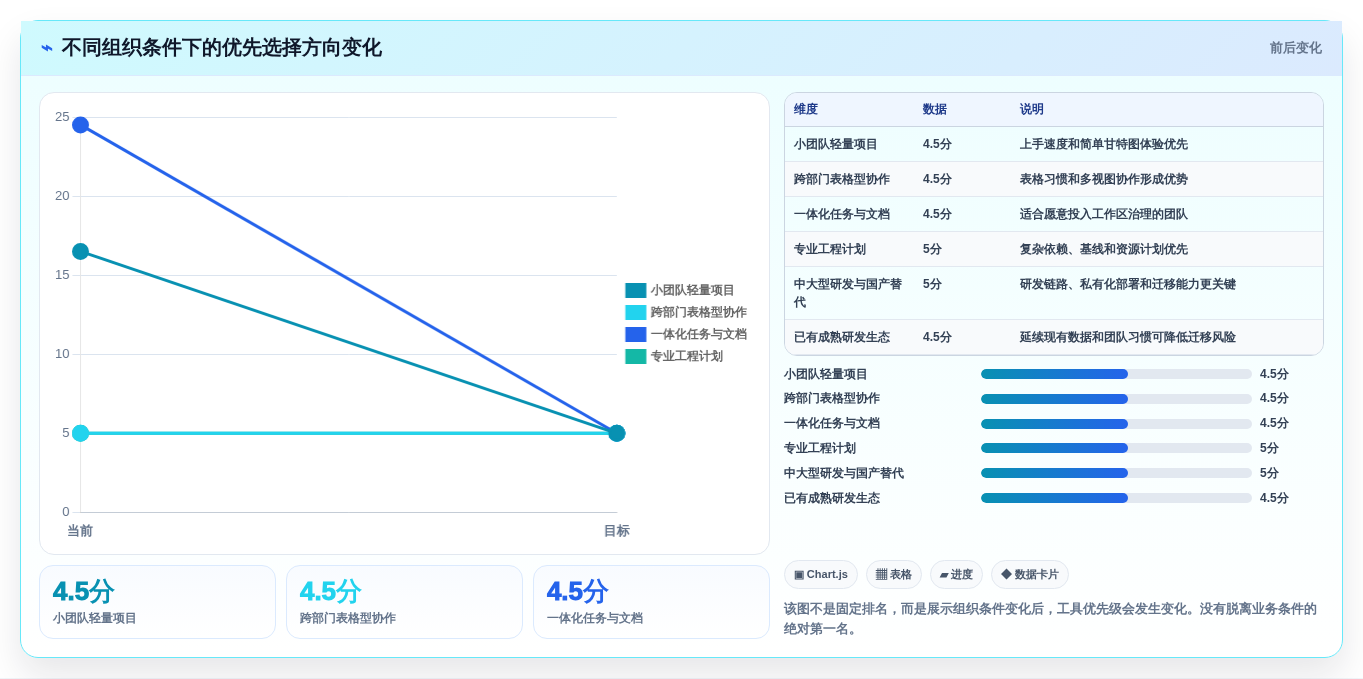Open the 4.5分 跨部门表格型协作 stat card
This screenshot has width=1363, height=679.
(404, 602)
